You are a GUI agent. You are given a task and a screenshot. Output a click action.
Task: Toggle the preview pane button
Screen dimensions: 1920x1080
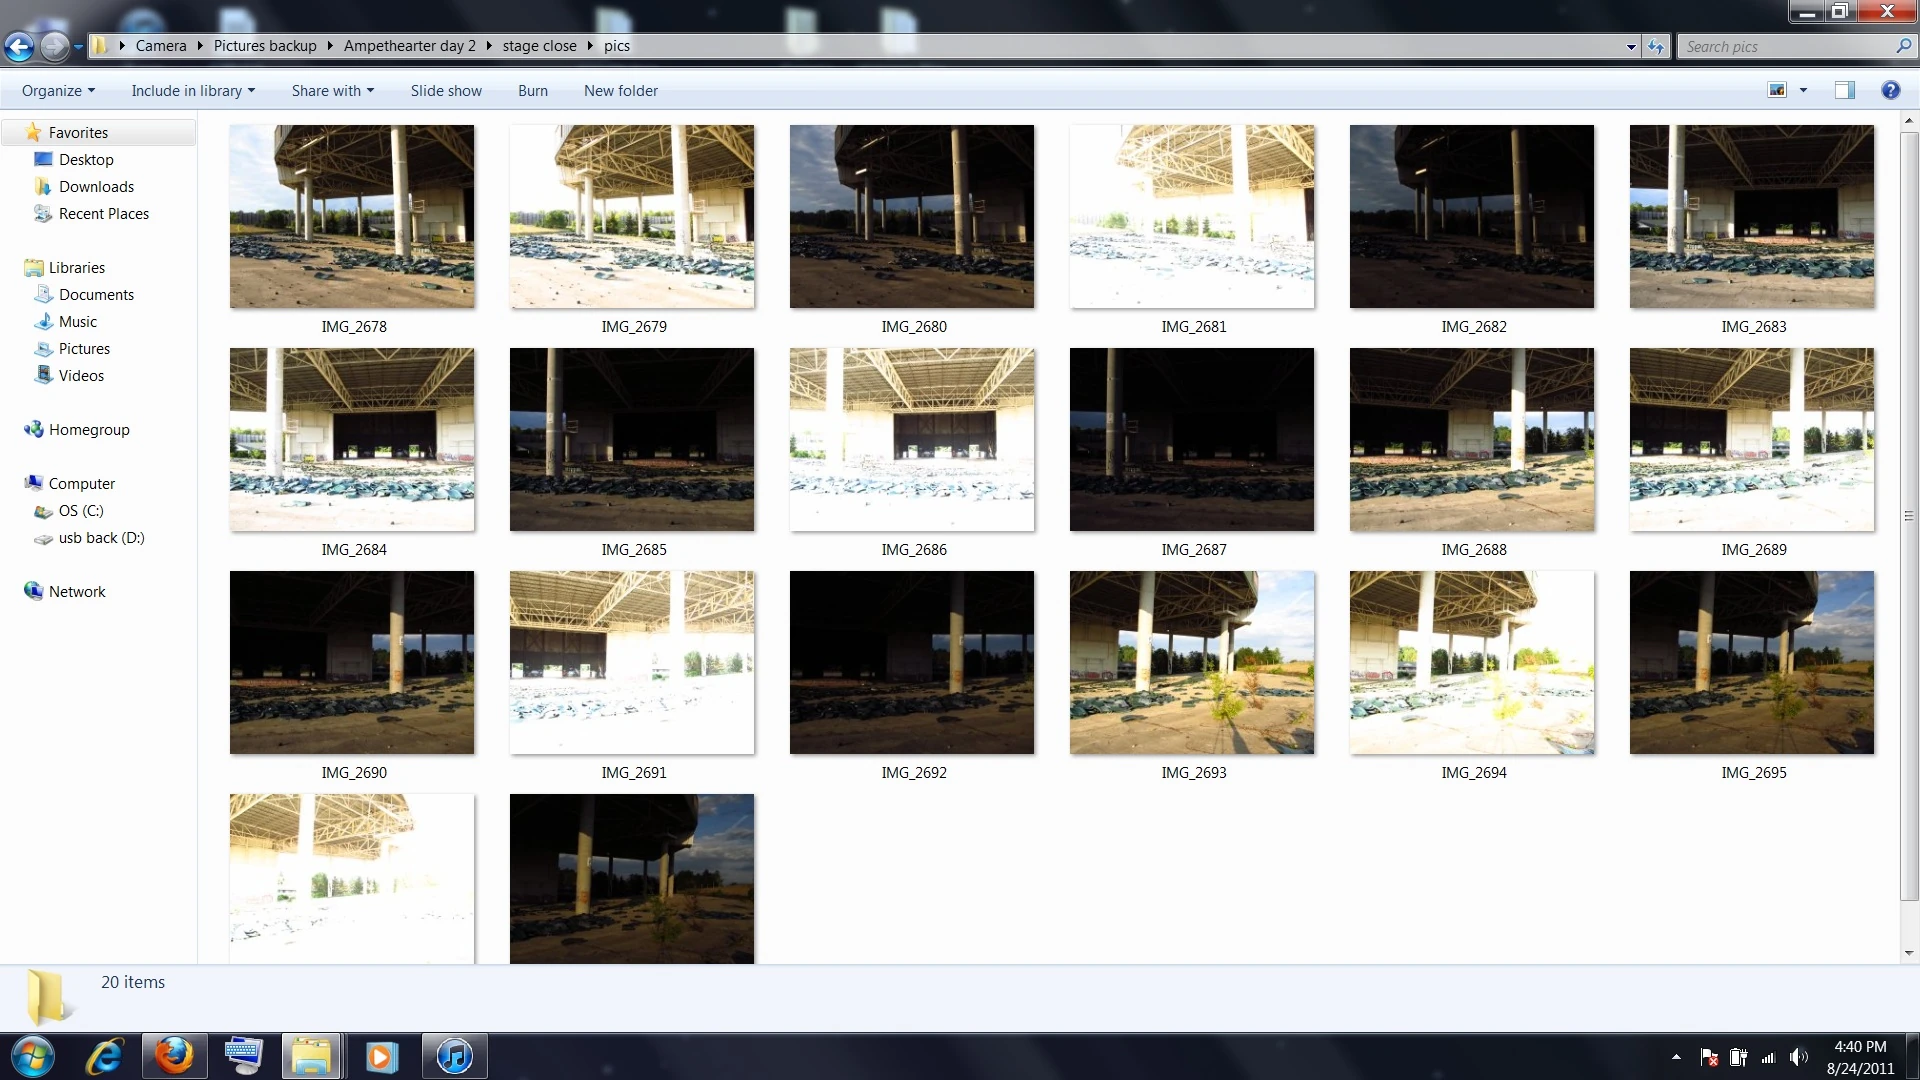click(x=1845, y=90)
